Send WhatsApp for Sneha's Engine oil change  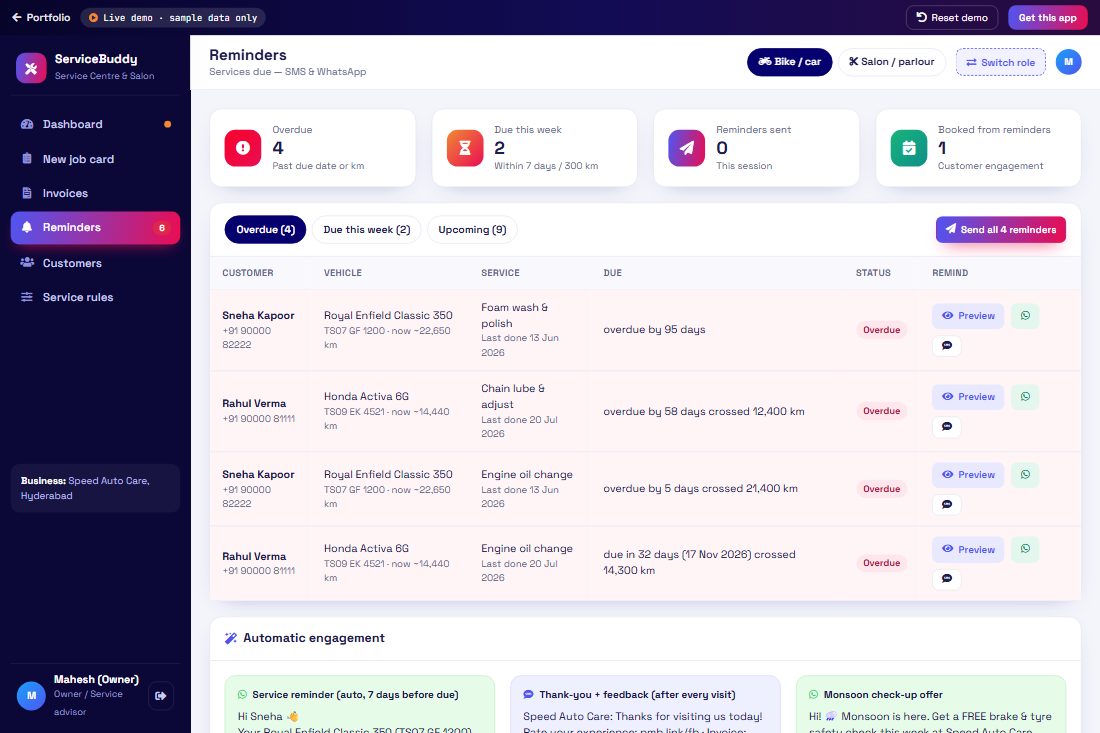coord(1025,475)
